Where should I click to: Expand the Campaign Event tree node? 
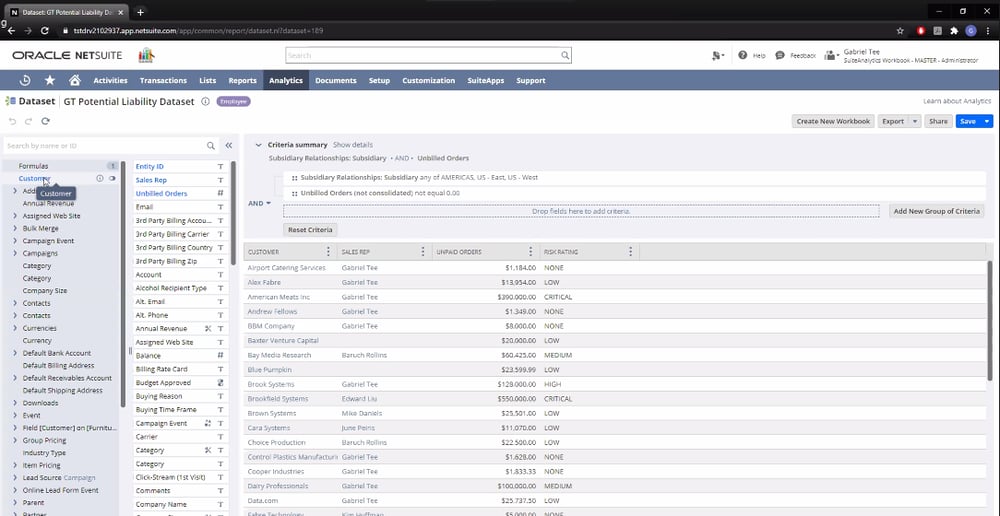15,241
